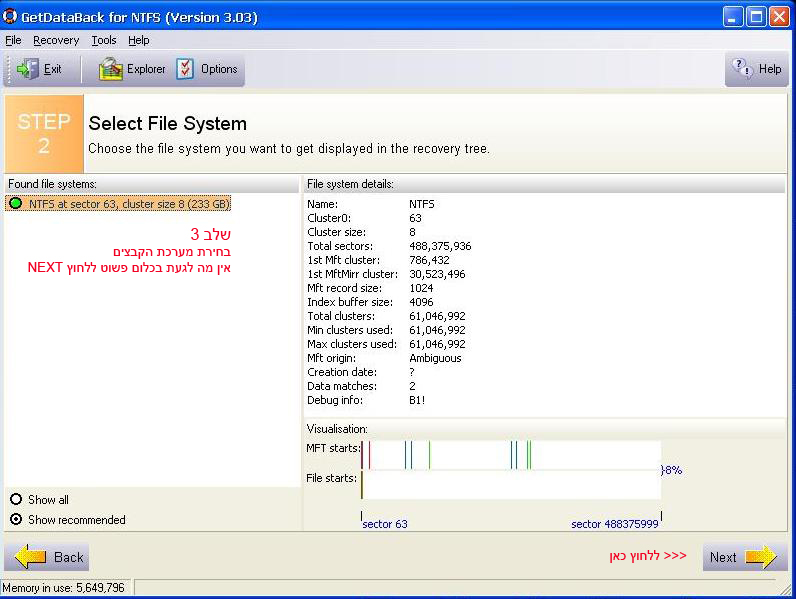This screenshot has height=599, width=796.
Task: Click the GetDataBack app icon in title bar
Action: 10,16
